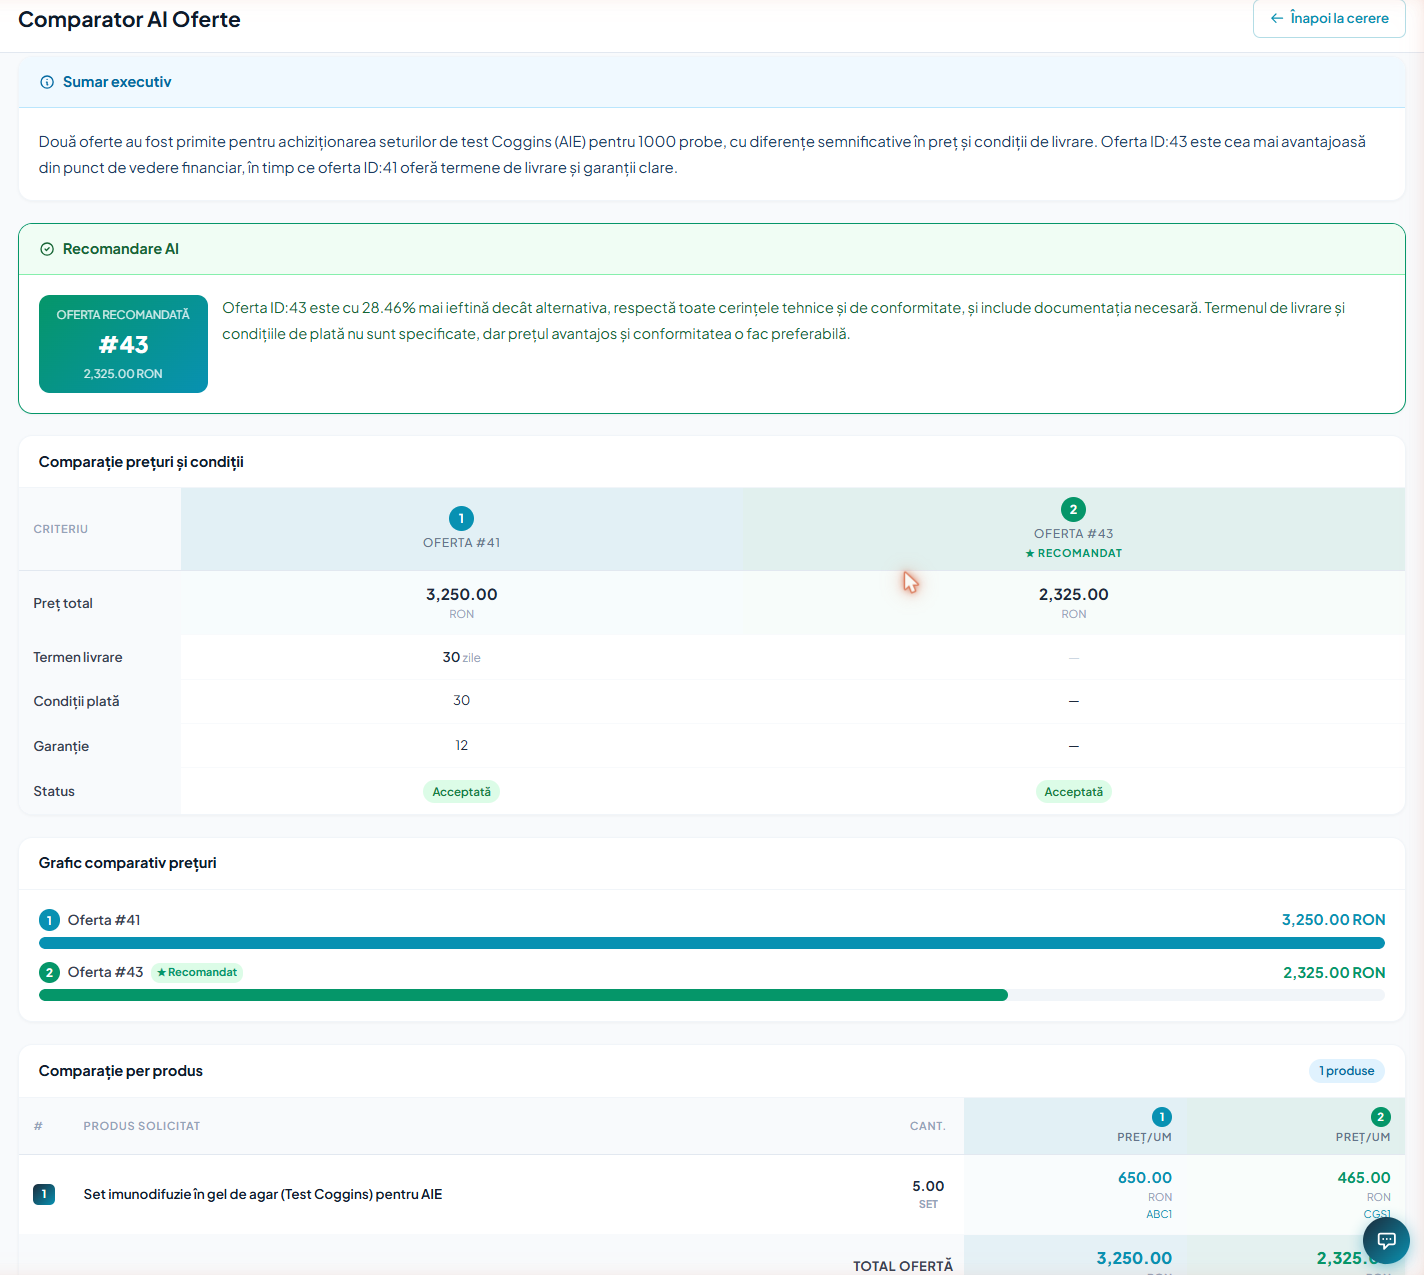The width and height of the screenshot is (1424, 1275).
Task: Click the Înapoi la cerere button
Action: [x=1329, y=18]
